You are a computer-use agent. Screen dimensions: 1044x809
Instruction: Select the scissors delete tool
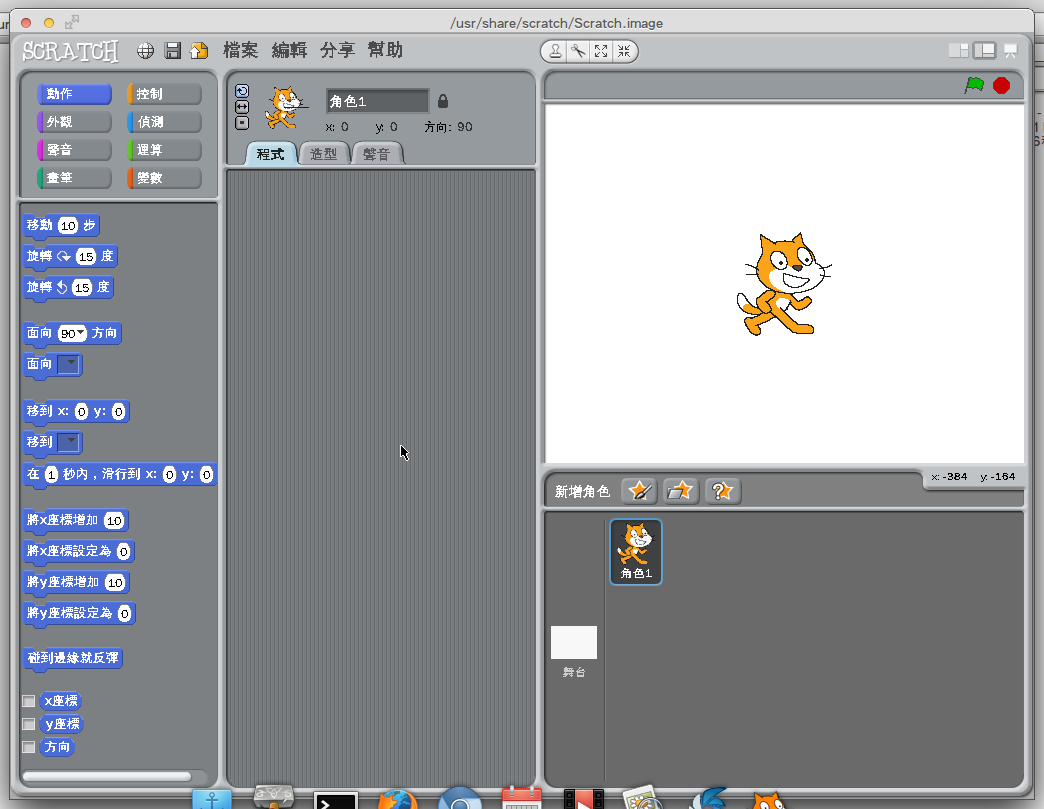click(578, 51)
